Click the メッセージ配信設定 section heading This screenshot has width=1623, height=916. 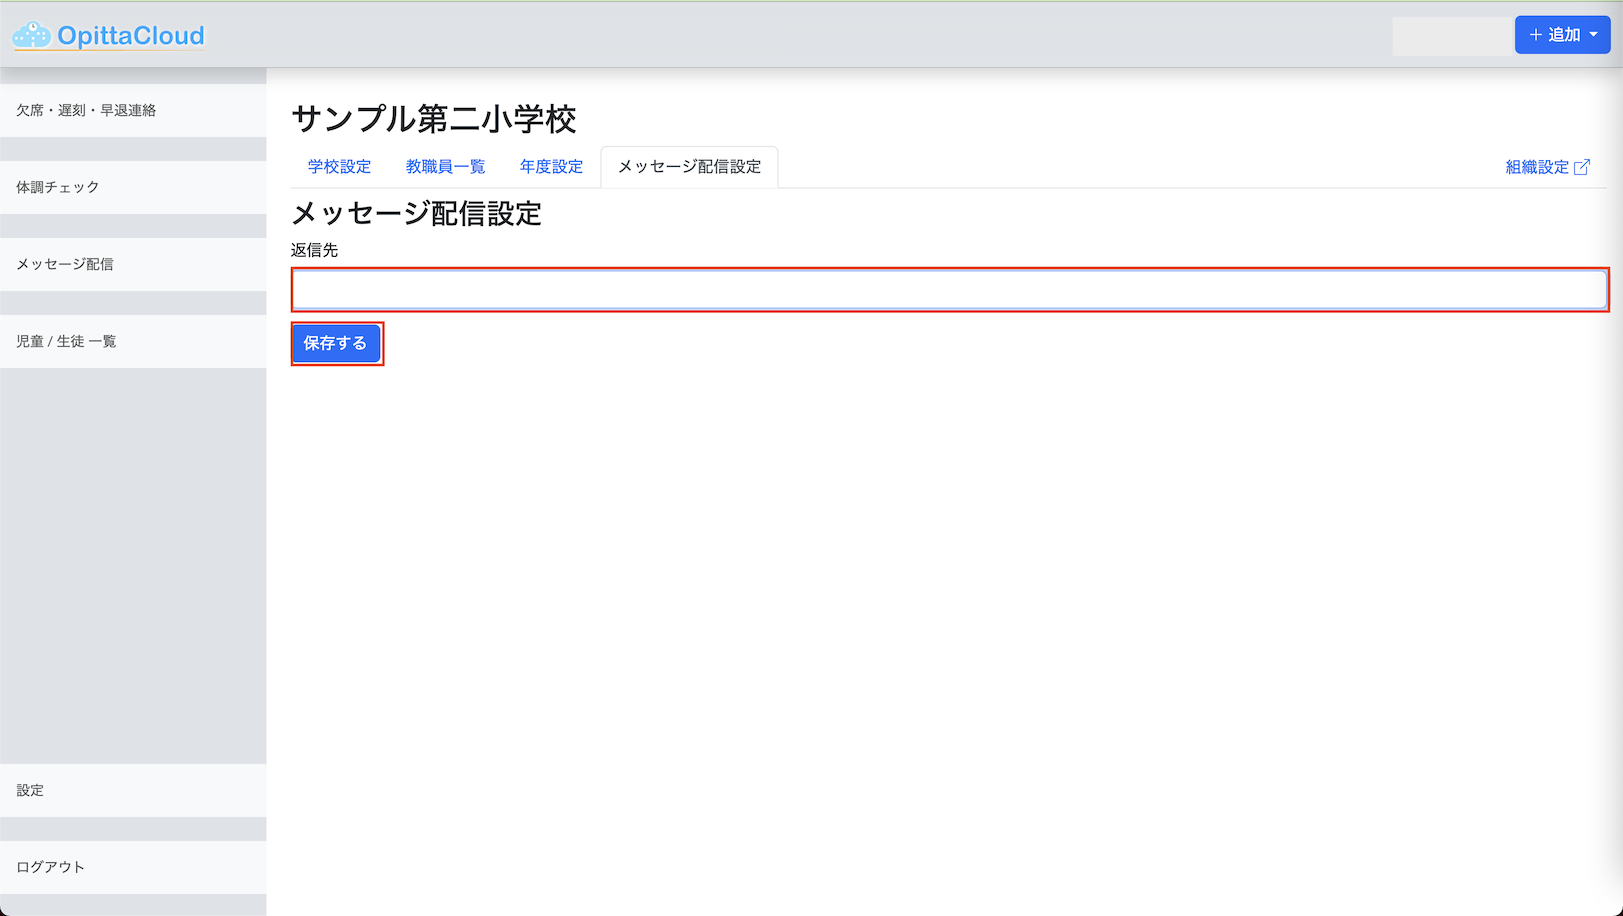tap(416, 213)
